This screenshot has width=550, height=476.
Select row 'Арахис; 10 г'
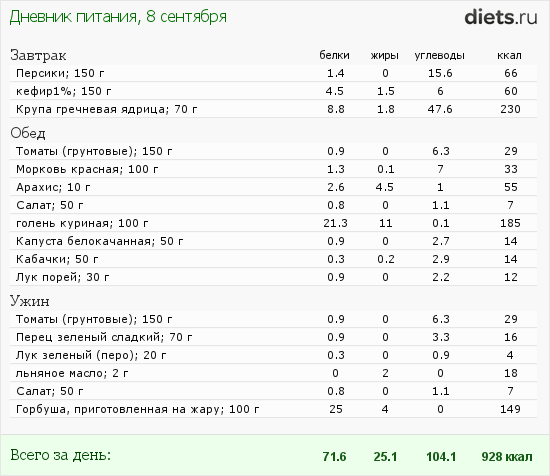pos(274,187)
